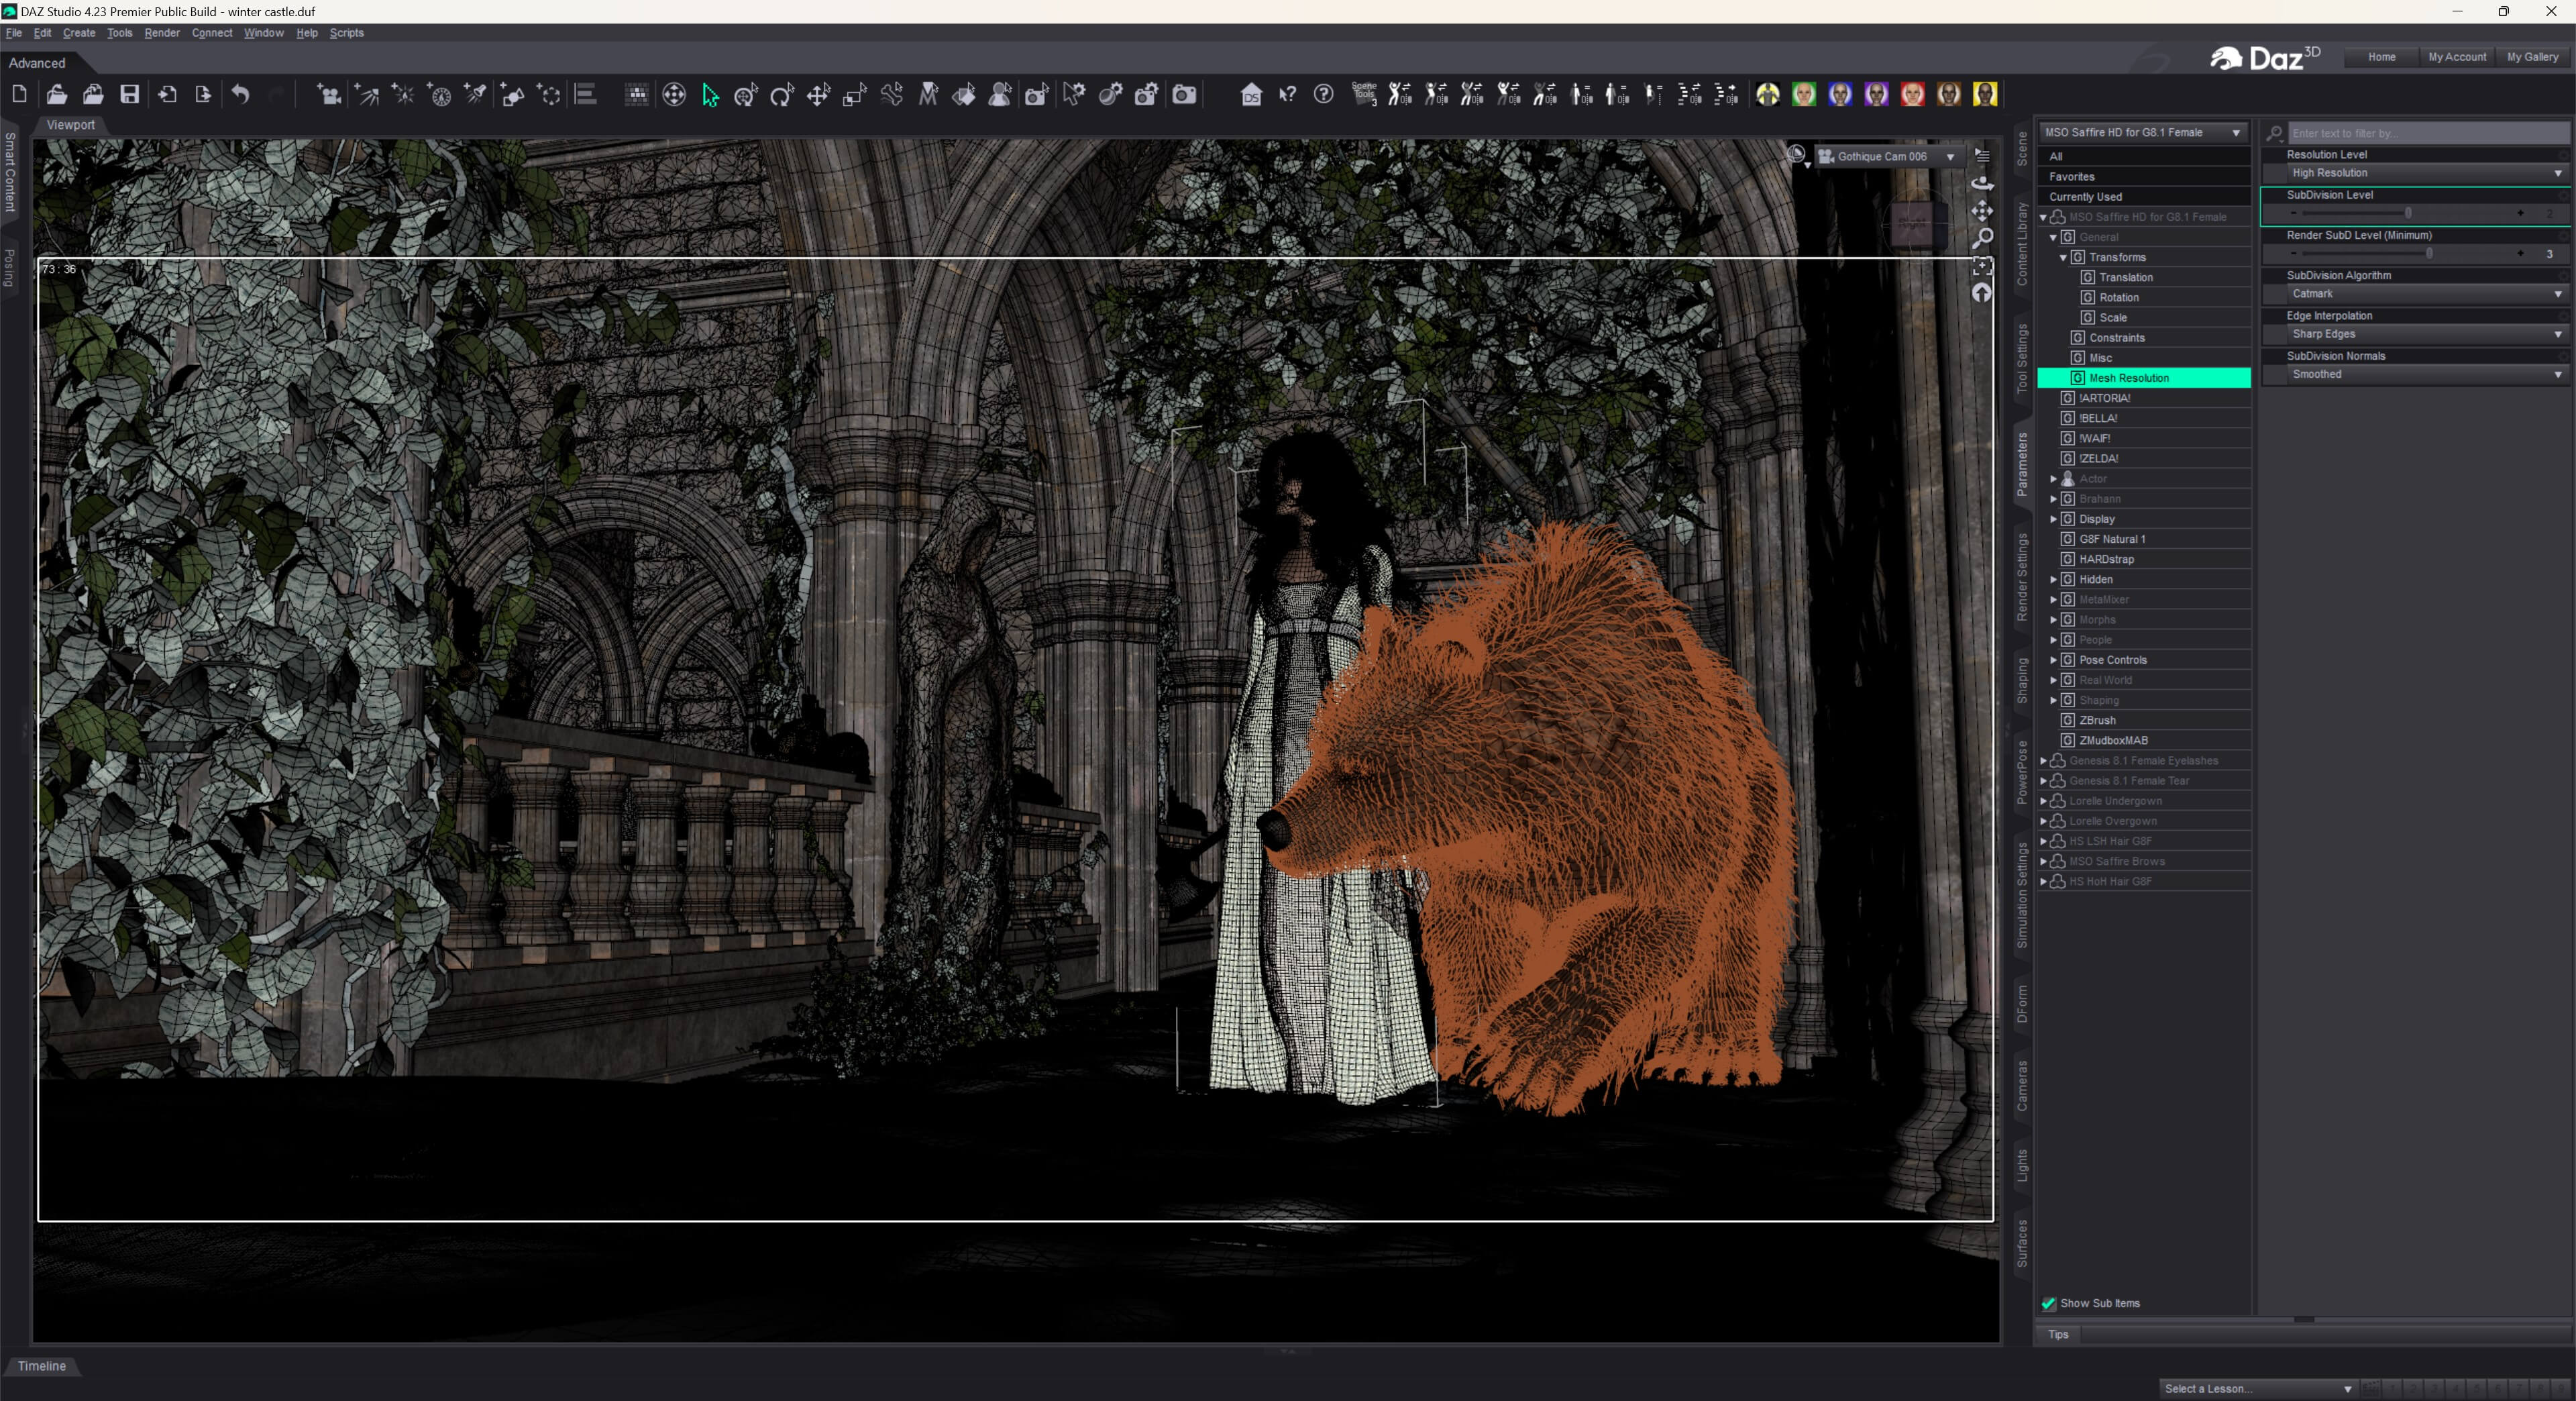Select the Translate tool with four arrows
This screenshot has height=1401, width=2576.
pyautogui.click(x=818, y=94)
